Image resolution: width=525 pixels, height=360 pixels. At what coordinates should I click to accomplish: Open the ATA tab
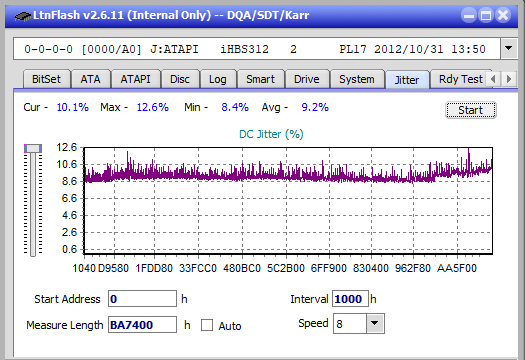(x=90, y=79)
